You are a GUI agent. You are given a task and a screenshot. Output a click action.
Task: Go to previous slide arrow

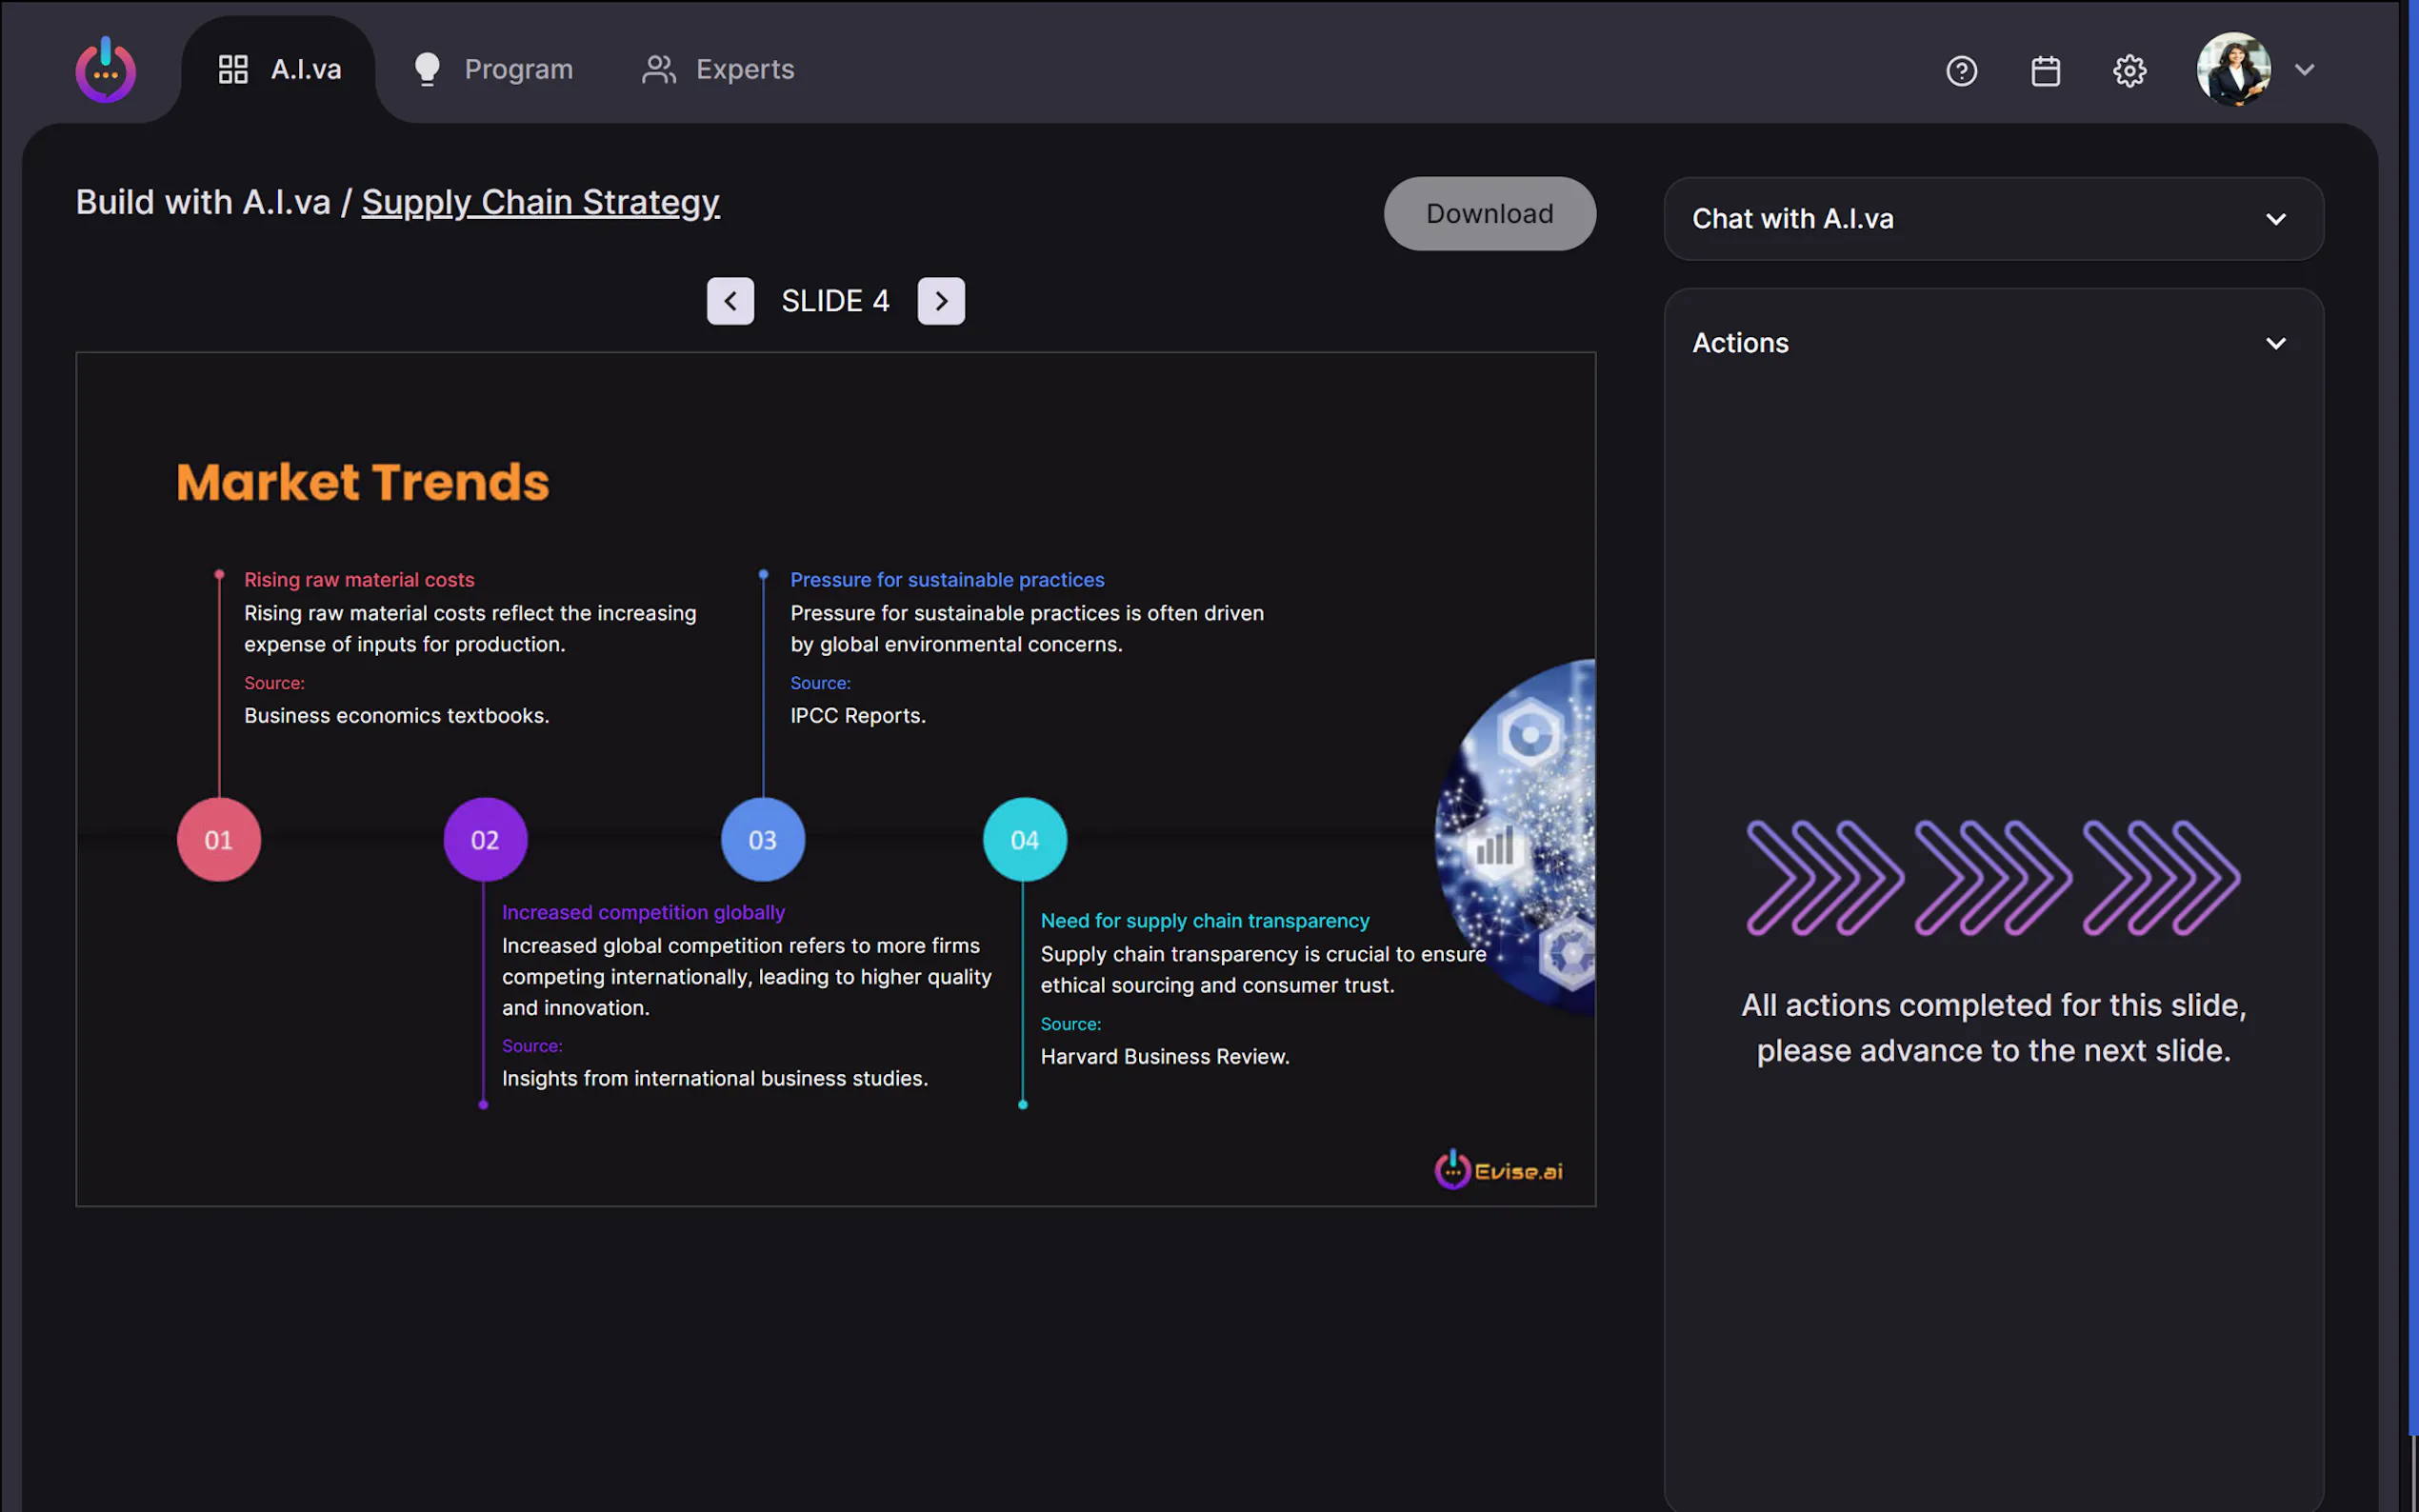pyautogui.click(x=730, y=301)
